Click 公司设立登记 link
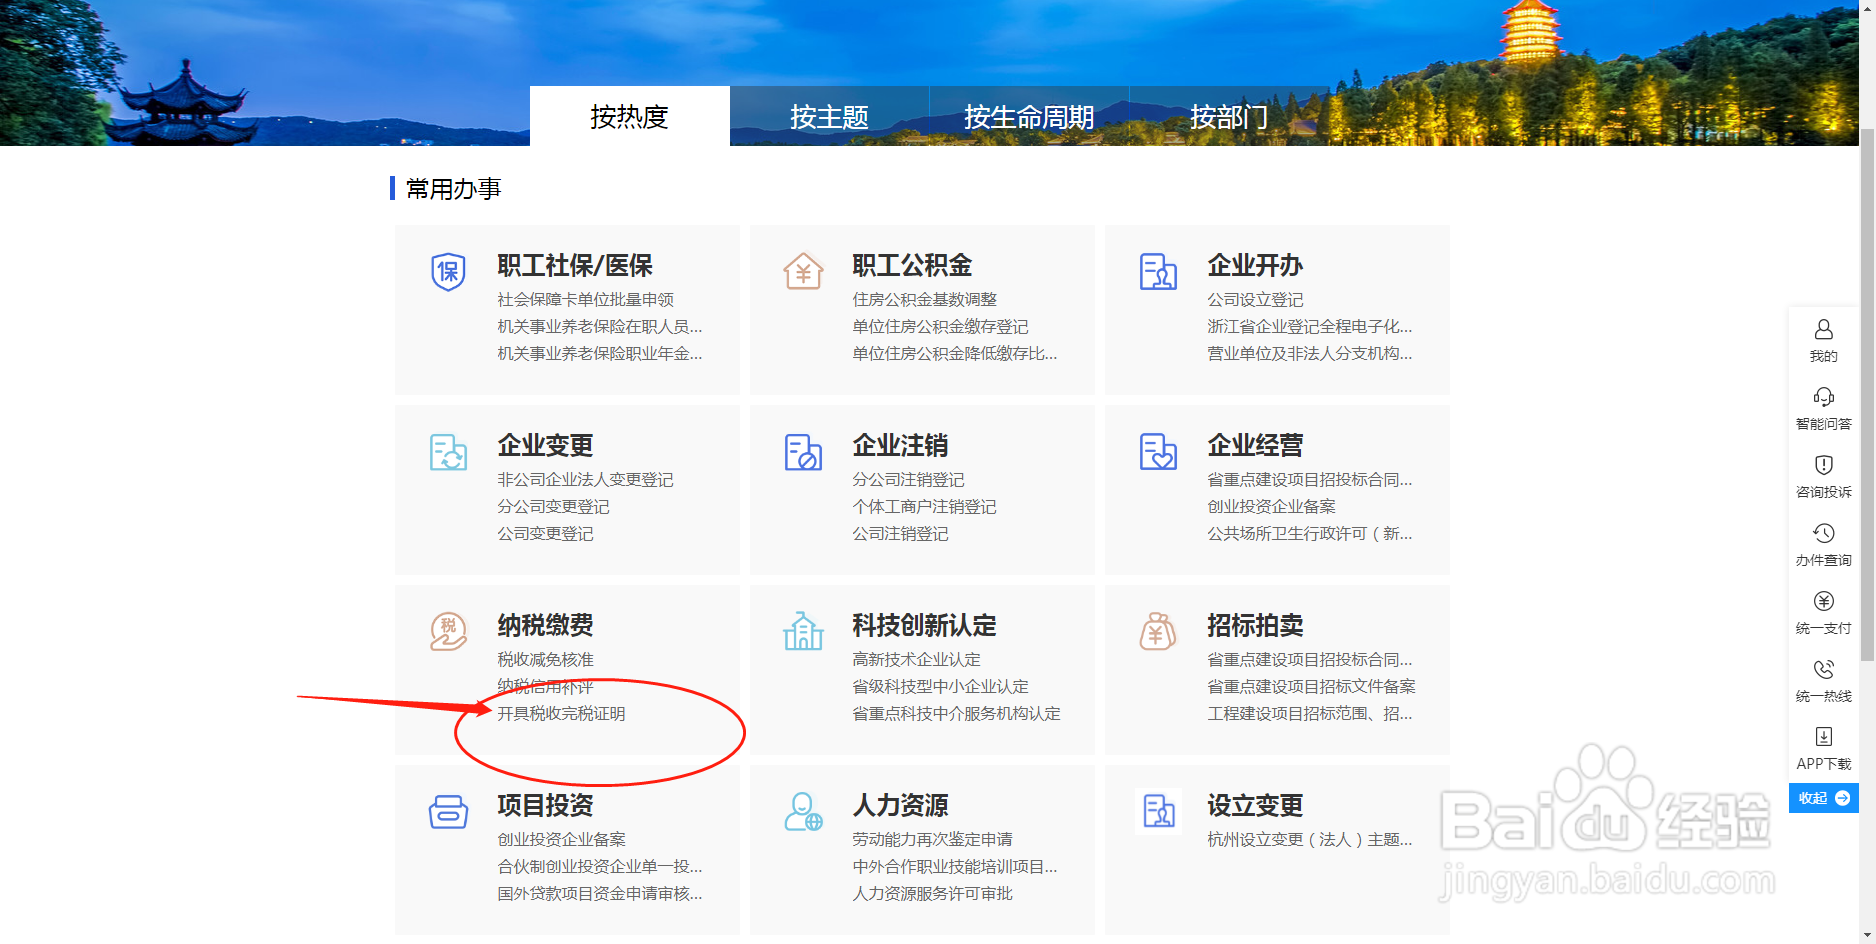This screenshot has width=1876, height=944. tap(1255, 300)
